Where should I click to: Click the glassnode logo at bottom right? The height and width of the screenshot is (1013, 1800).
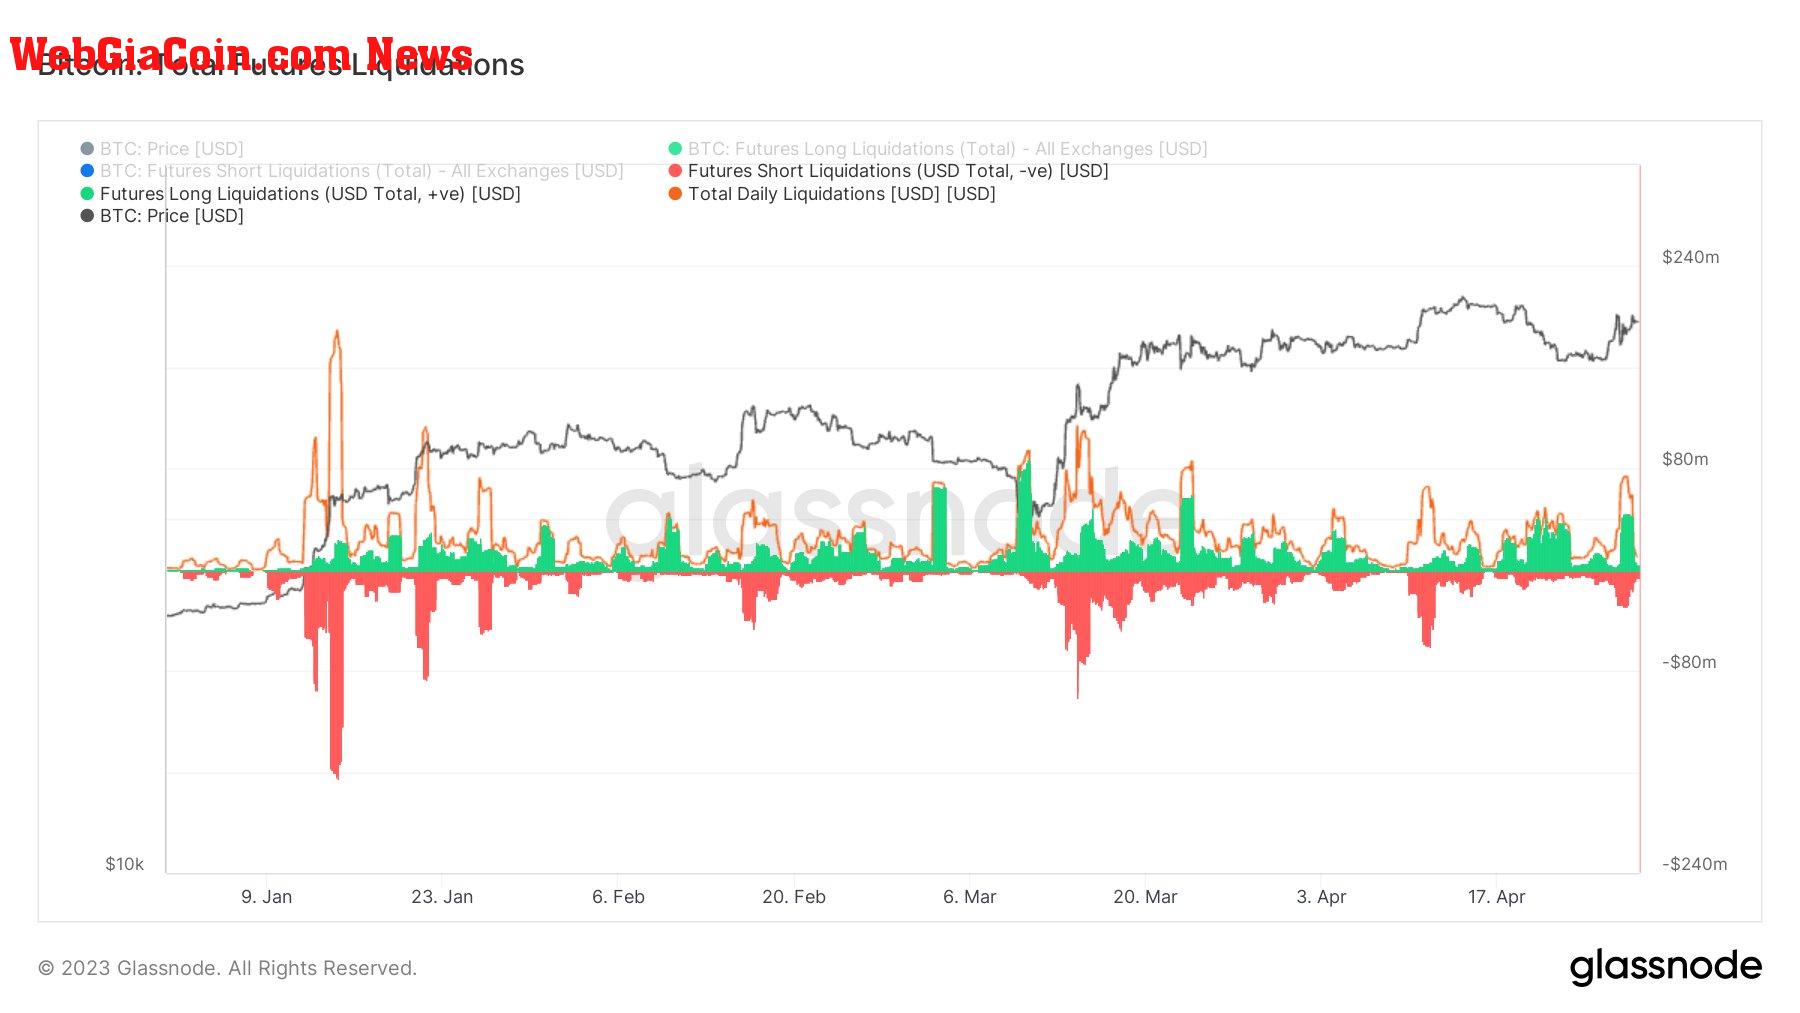point(1665,967)
